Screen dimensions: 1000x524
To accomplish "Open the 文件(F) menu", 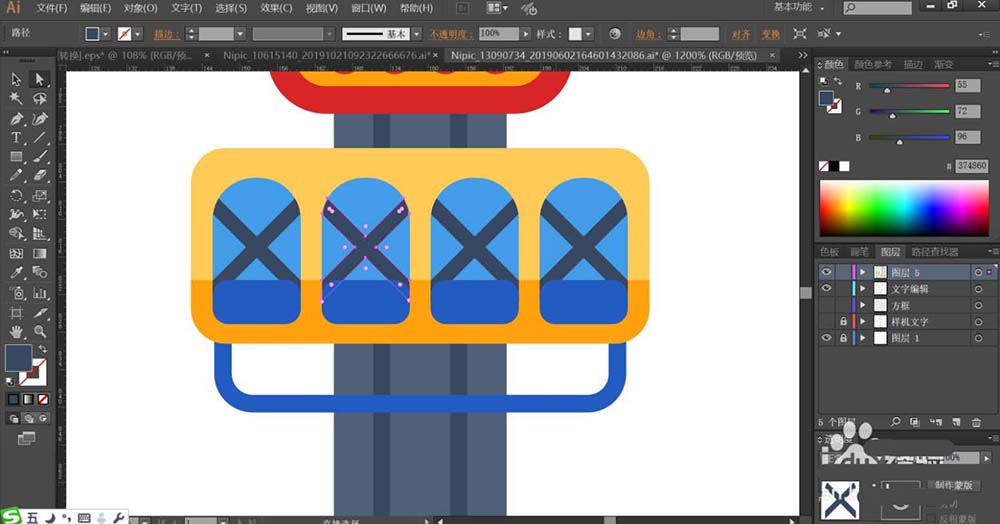I will pyautogui.click(x=50, y=8).
